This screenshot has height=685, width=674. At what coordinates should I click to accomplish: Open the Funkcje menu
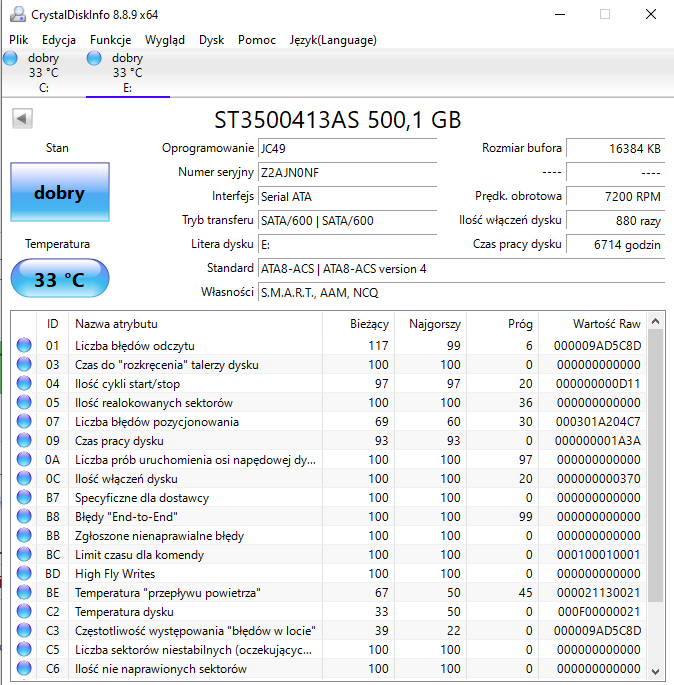(110, 40)
